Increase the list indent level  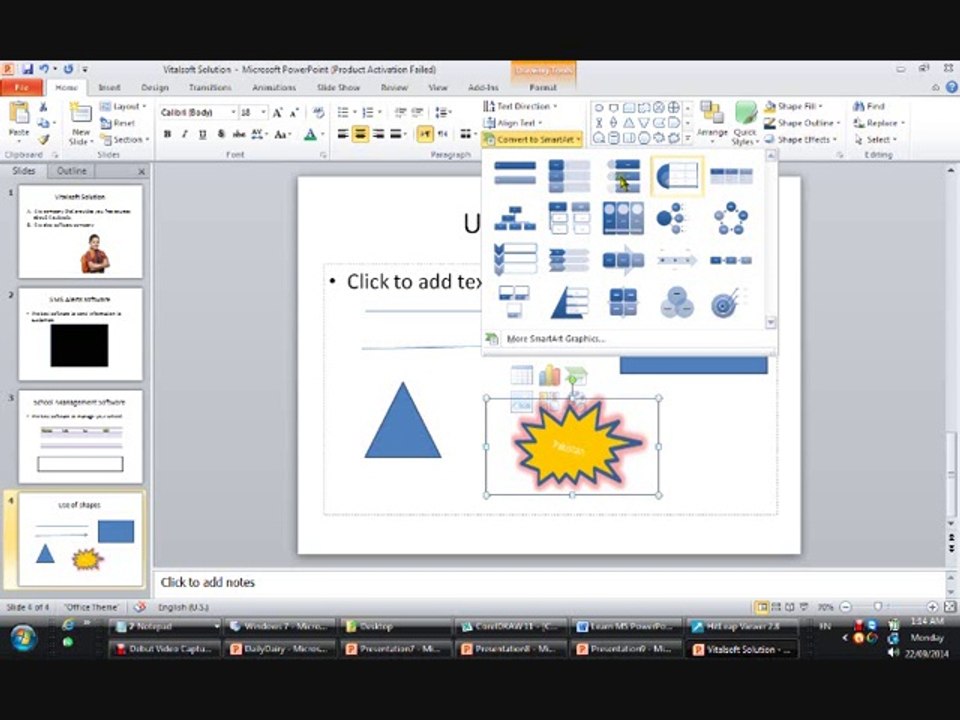(418, 113)
